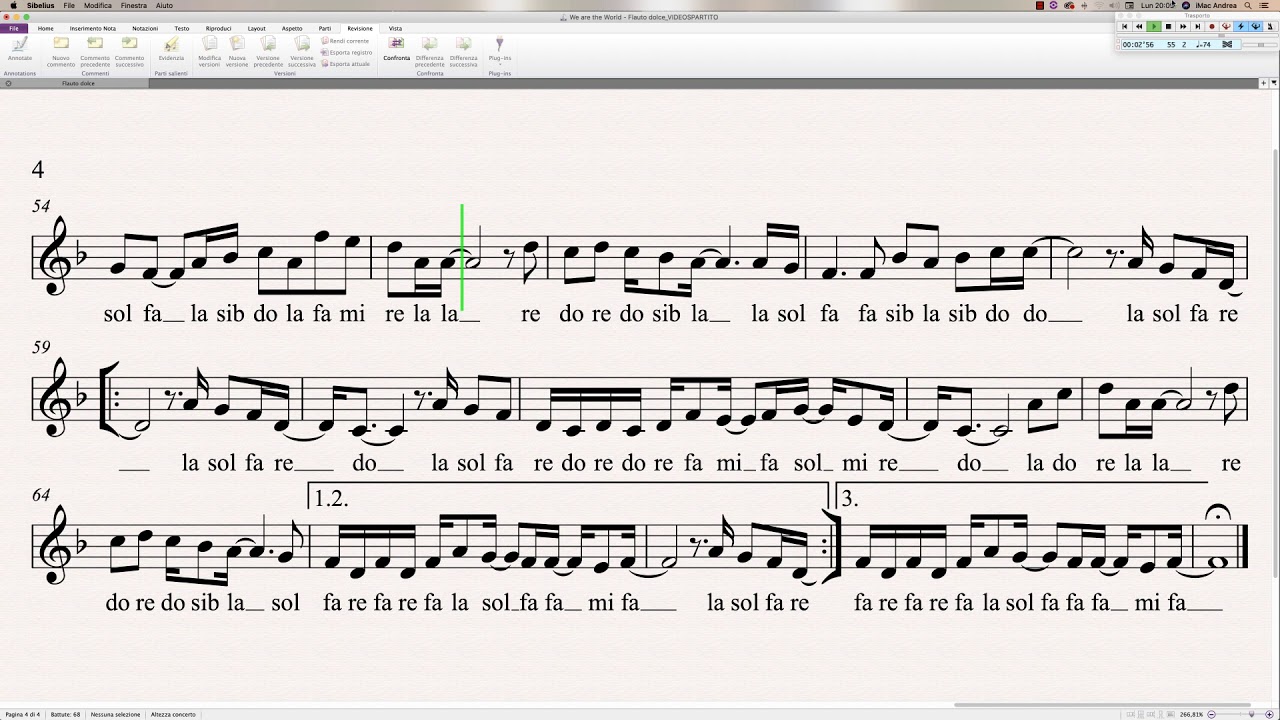Stop playback in the Trasporto panel
The image size is (1280, 720).
click(1168, 27)
